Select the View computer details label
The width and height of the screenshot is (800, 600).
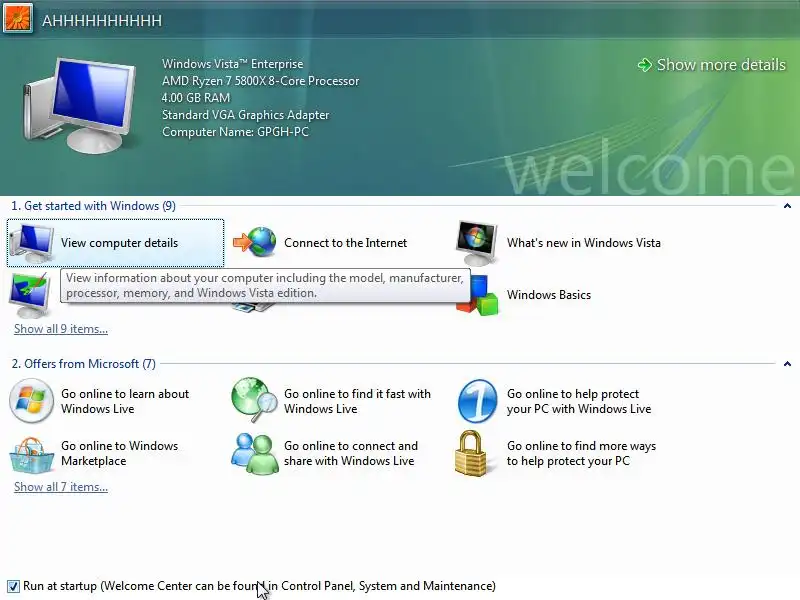(119, 243)
